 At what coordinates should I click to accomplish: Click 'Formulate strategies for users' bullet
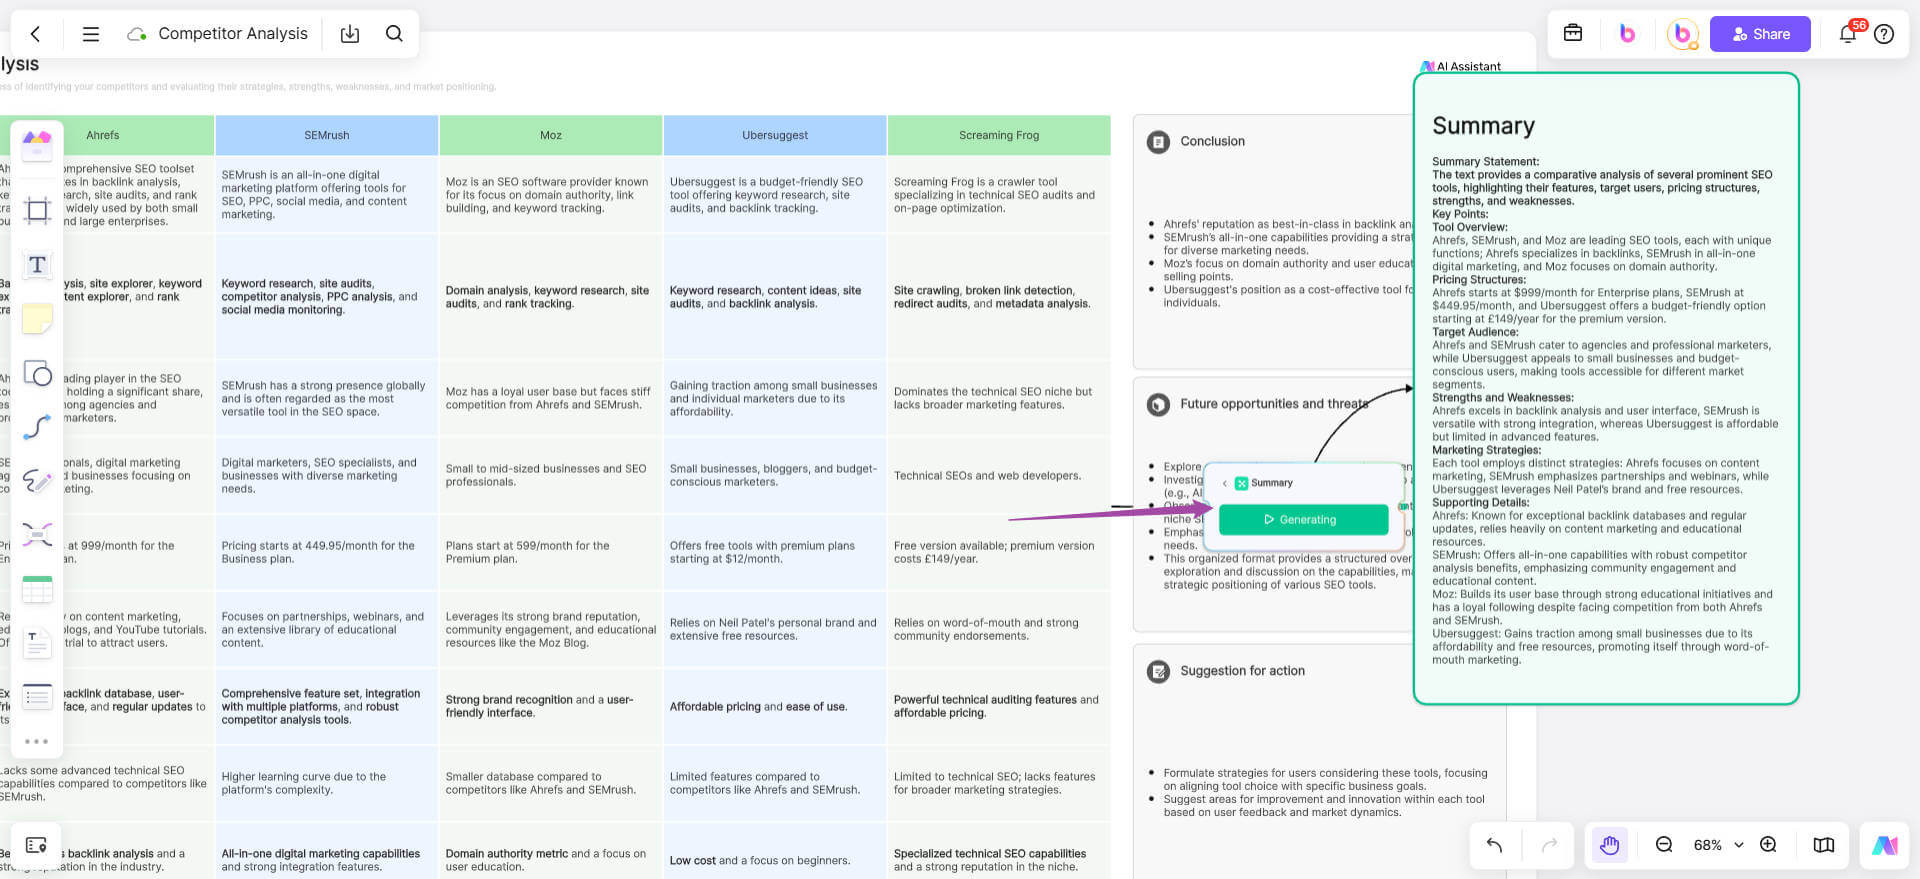pyautogui.click(x=1325, y=779)
